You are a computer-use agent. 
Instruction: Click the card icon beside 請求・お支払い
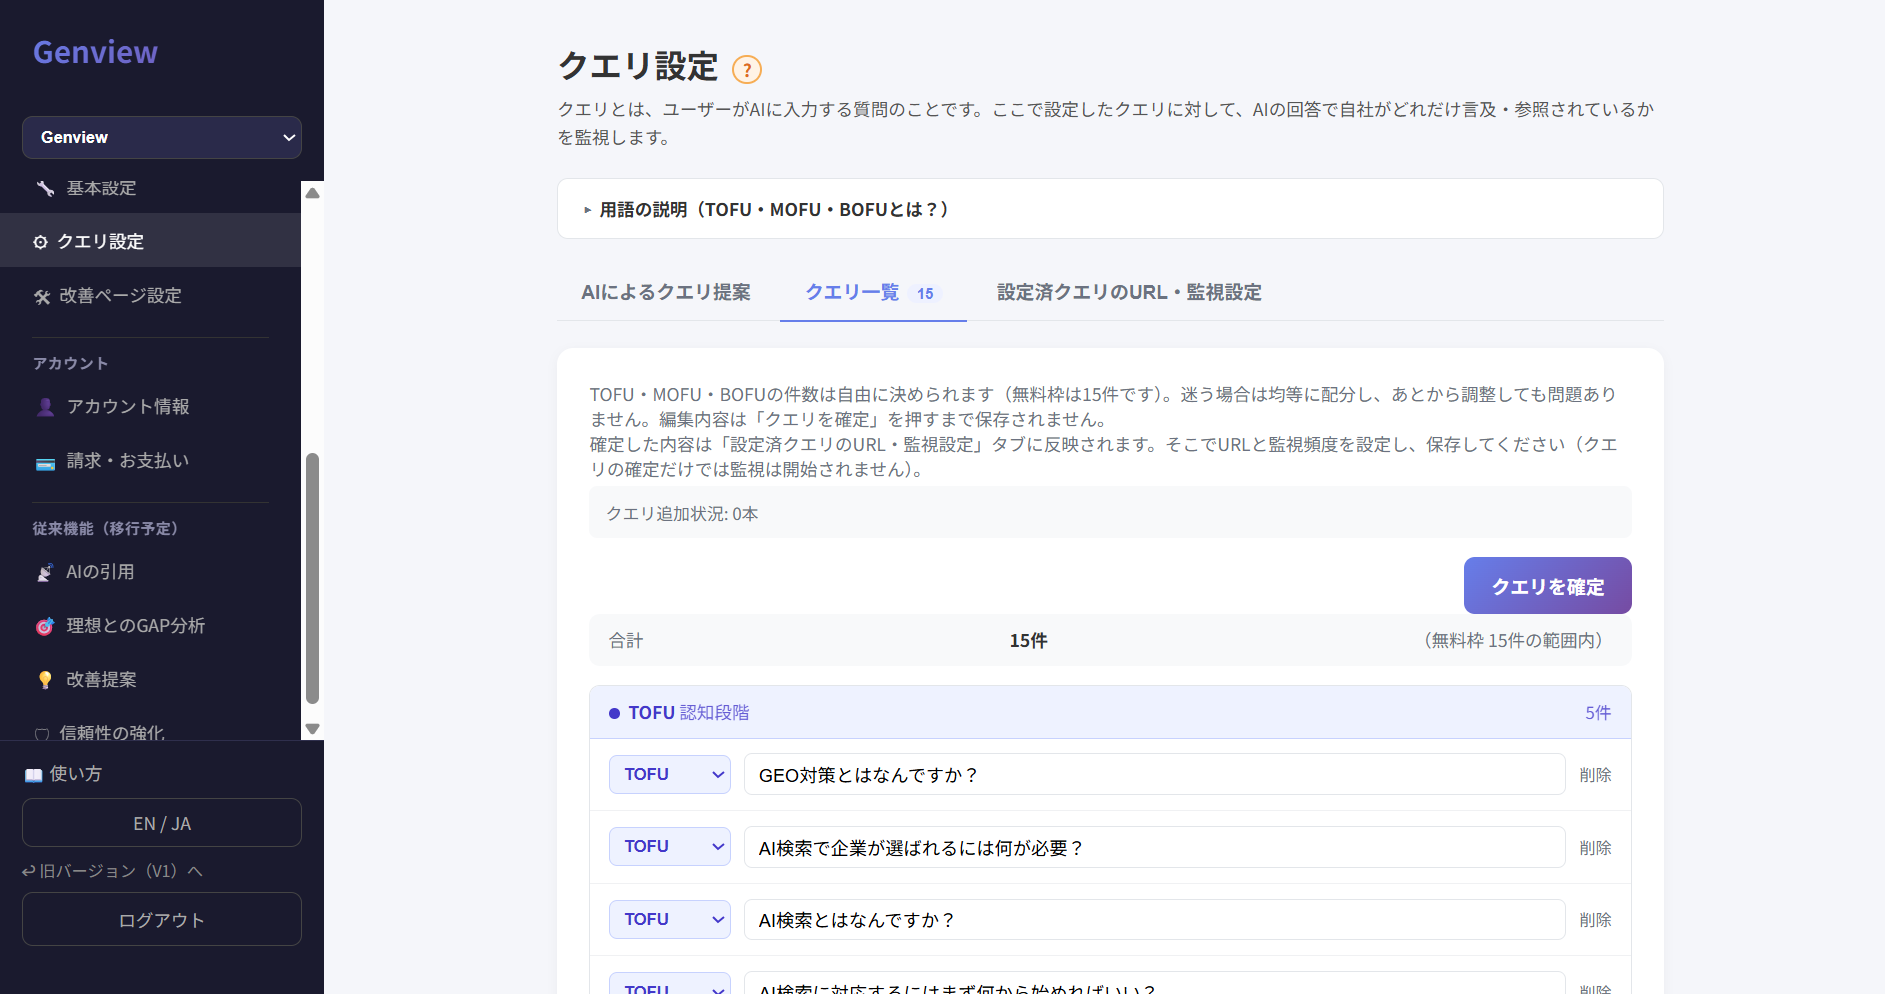point(45,462)
